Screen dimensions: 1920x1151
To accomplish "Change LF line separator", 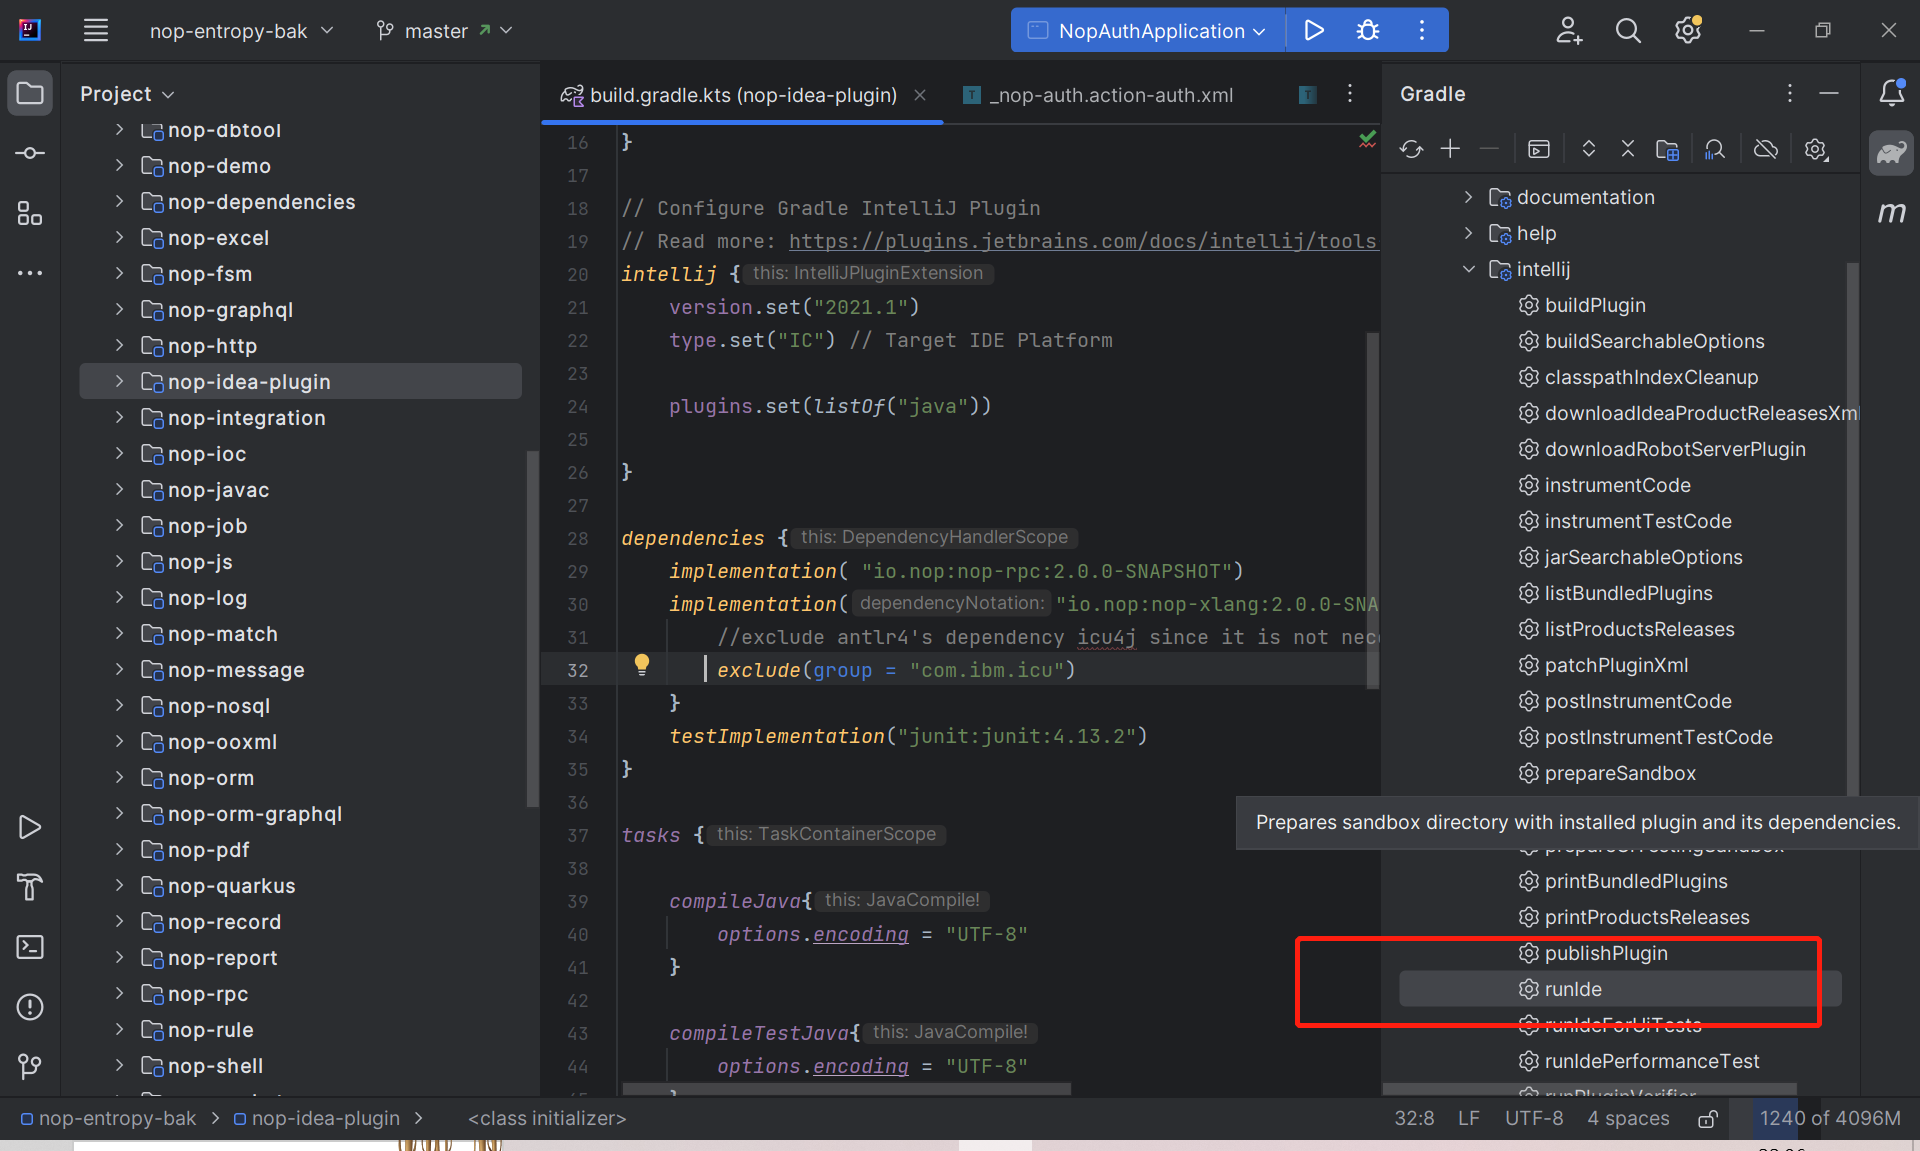I will tap(1468, 1118).
